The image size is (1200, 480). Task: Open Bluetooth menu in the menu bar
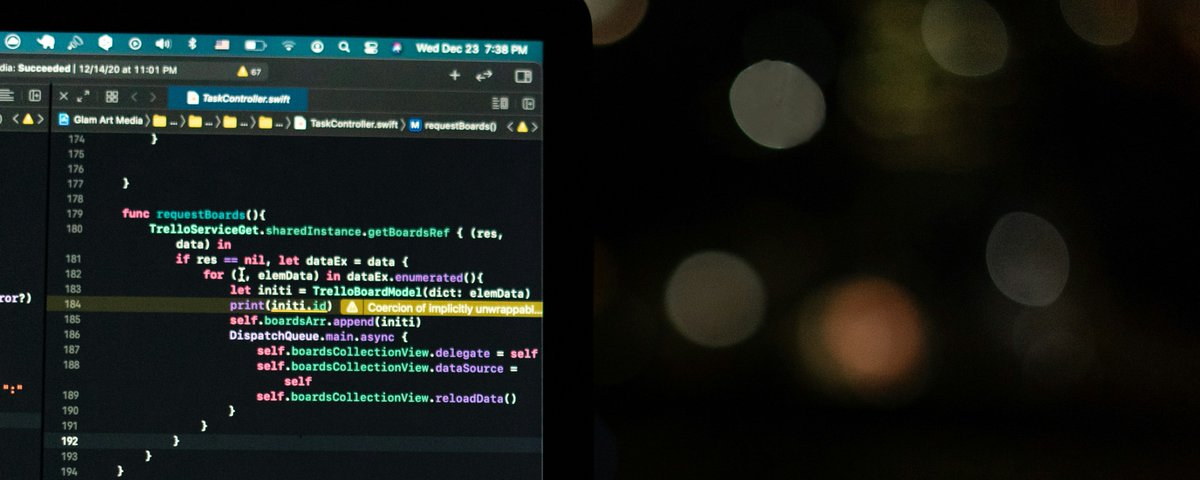[193, 45]
